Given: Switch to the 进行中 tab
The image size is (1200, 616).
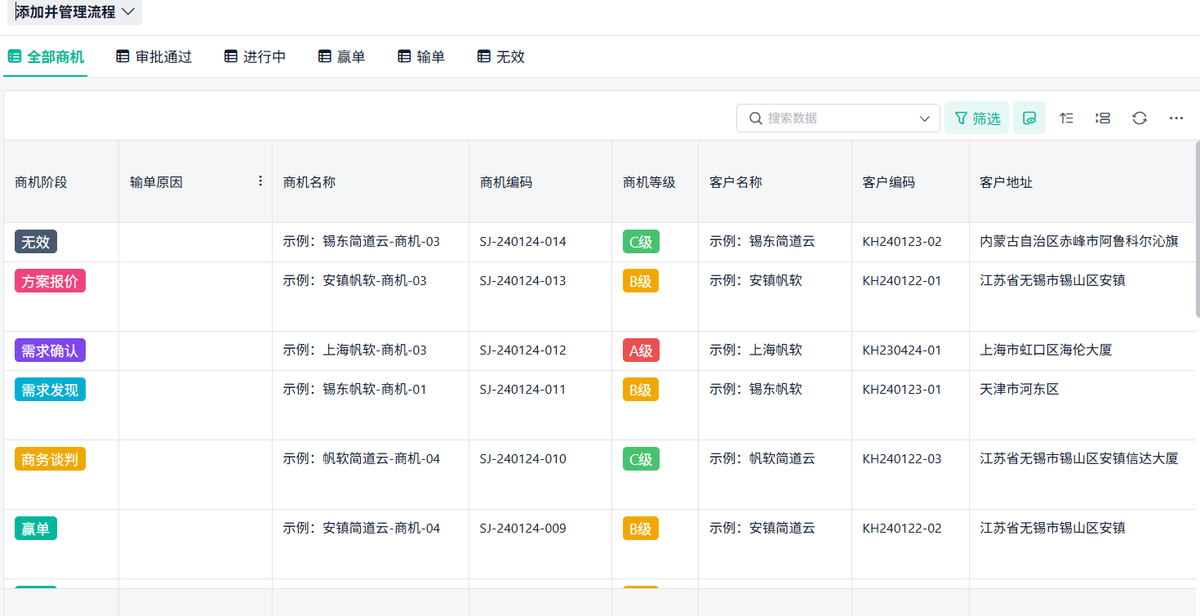Looking at the screenshot, I should pos(255,57).
